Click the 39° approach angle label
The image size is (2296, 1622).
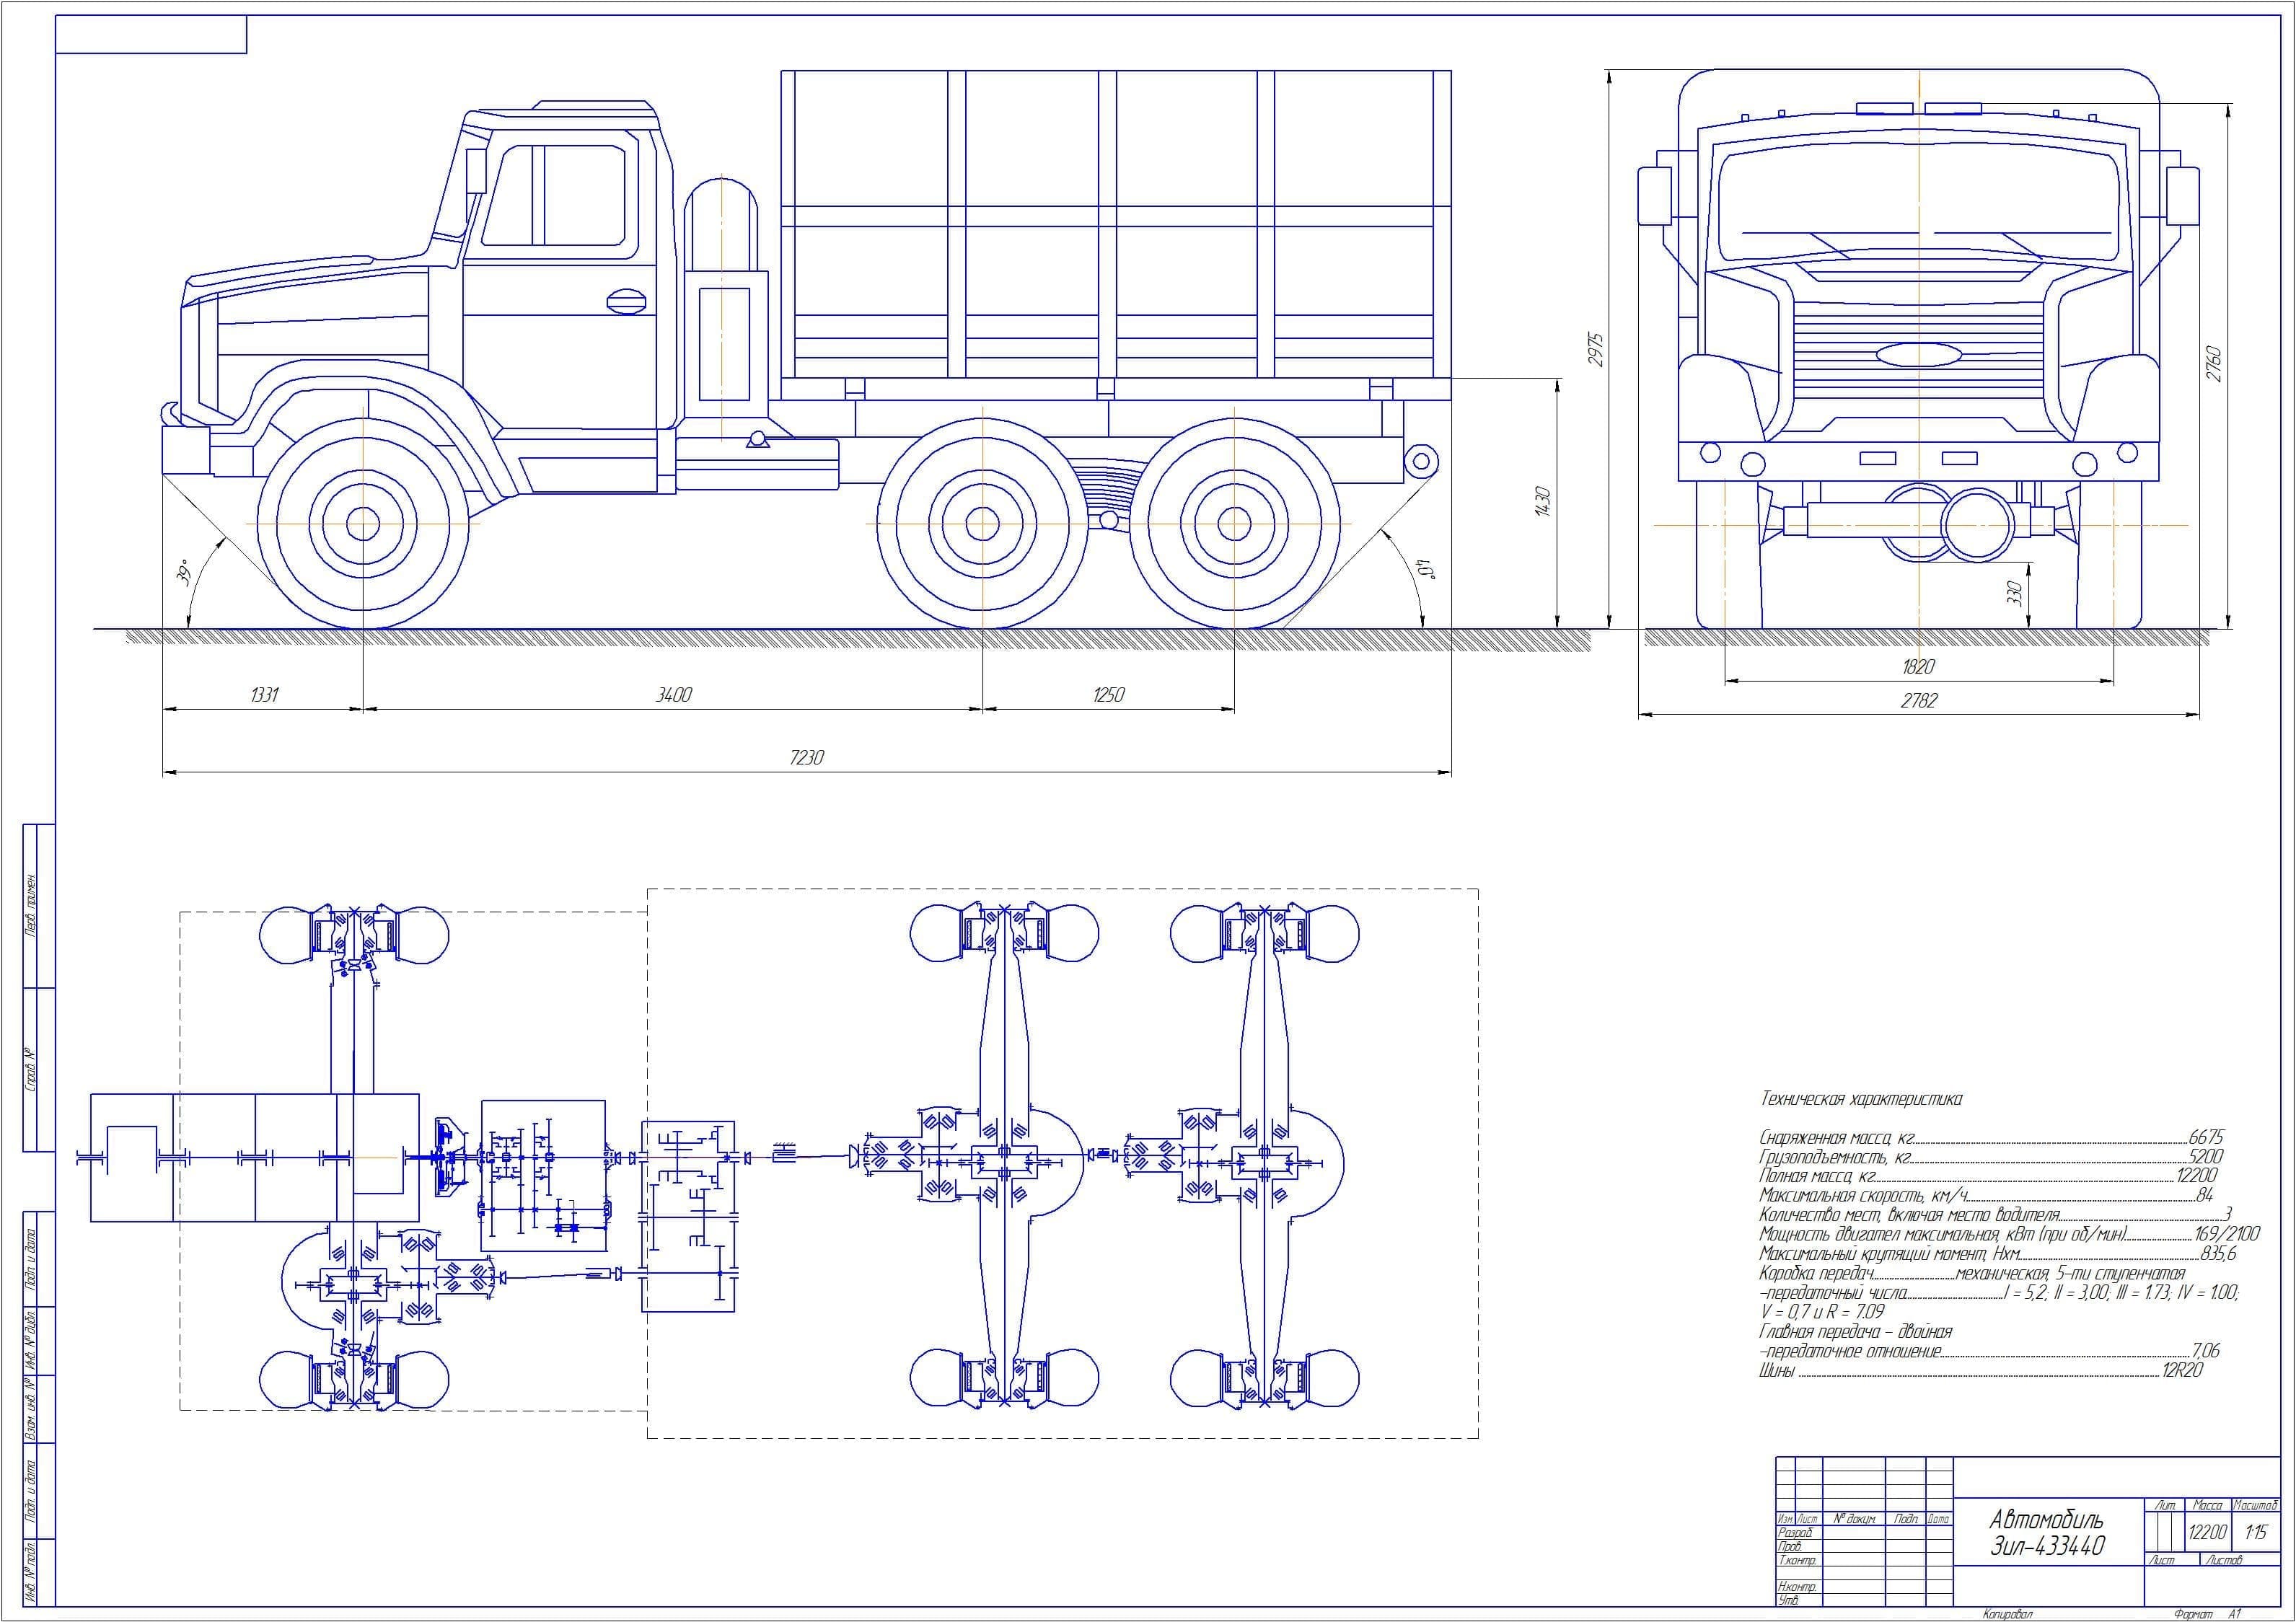tap(184, 574)
